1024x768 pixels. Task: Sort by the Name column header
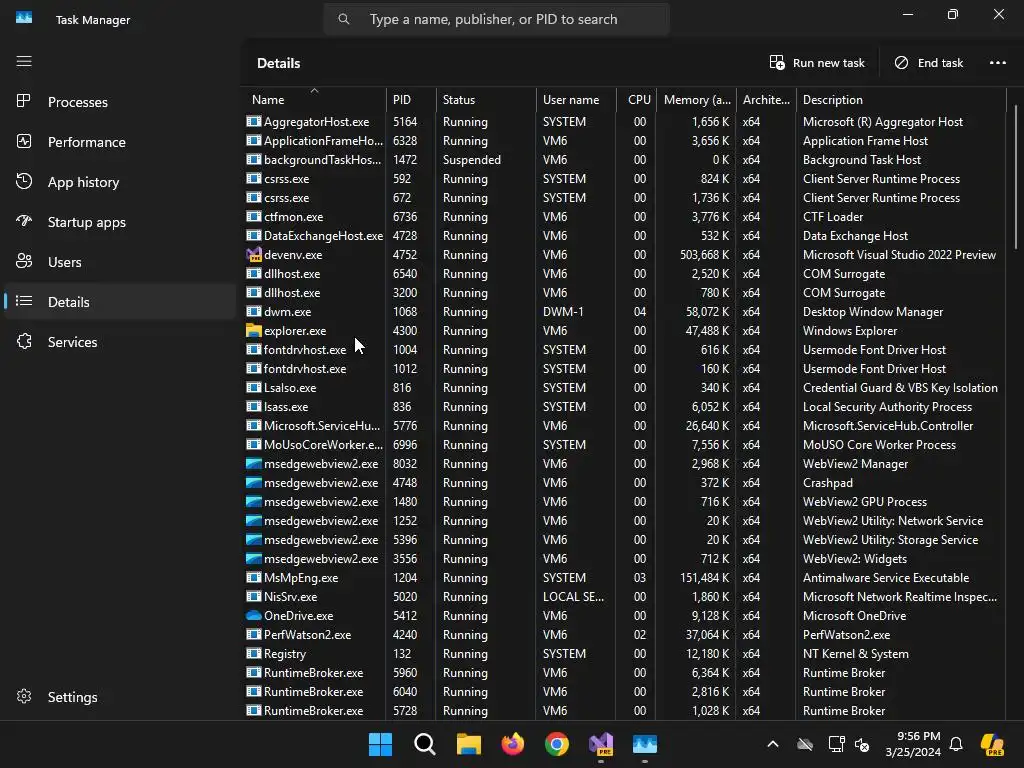click(314, 99)
